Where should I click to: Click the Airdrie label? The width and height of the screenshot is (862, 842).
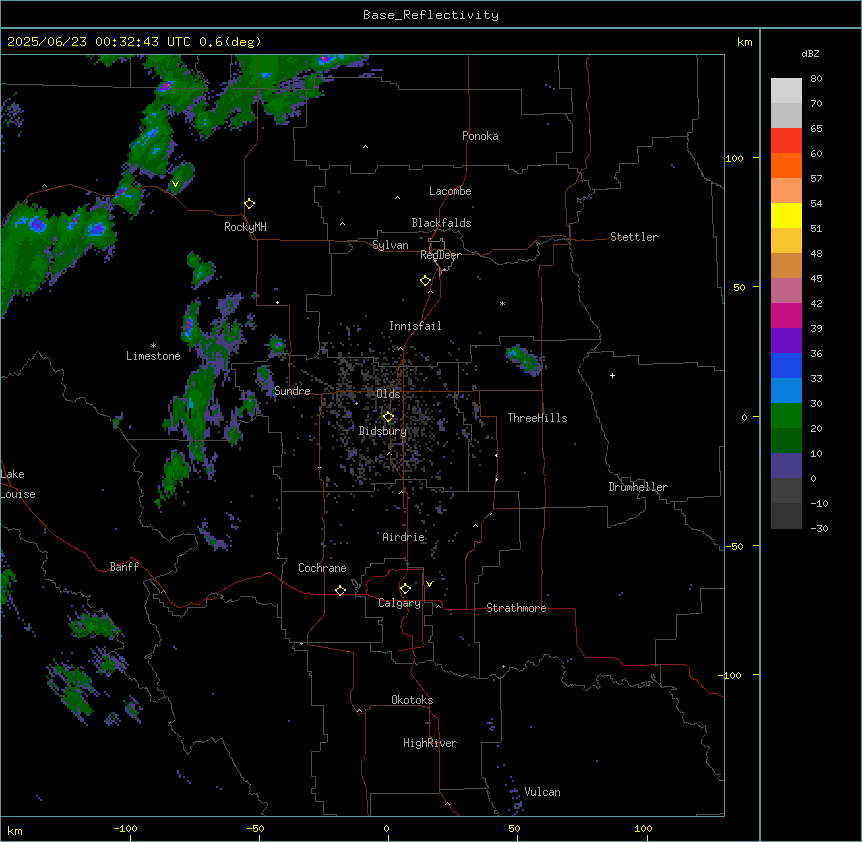pyautogui.click(x=404, y=537)
